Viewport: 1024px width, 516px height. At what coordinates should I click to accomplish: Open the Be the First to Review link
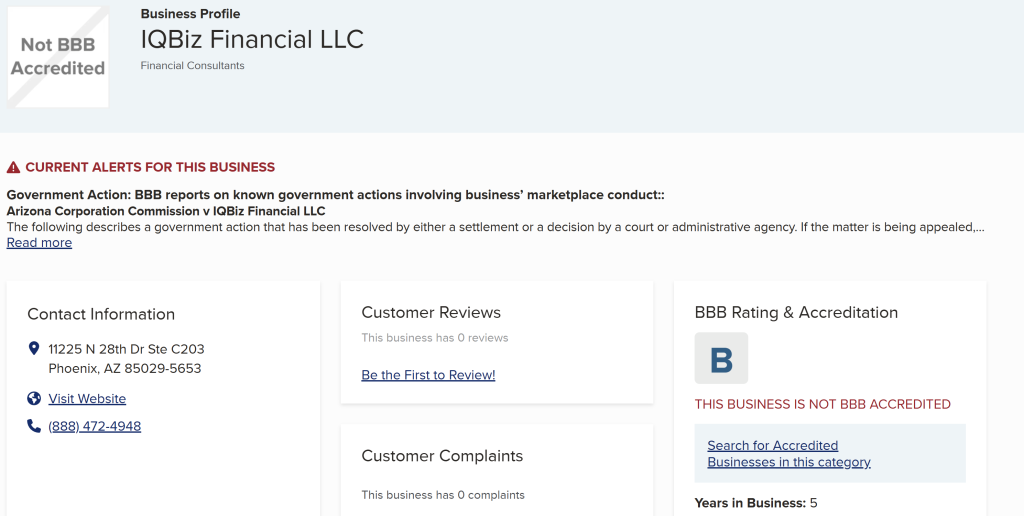[x=428, y=375]
